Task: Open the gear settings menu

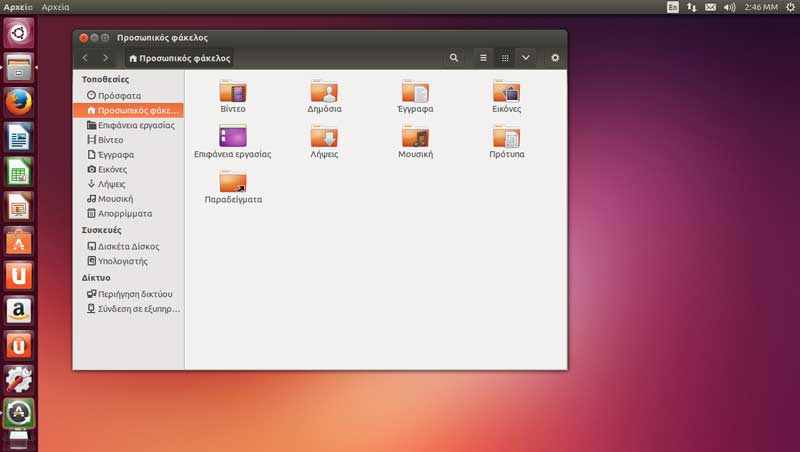Action: (x=555, y=58)
